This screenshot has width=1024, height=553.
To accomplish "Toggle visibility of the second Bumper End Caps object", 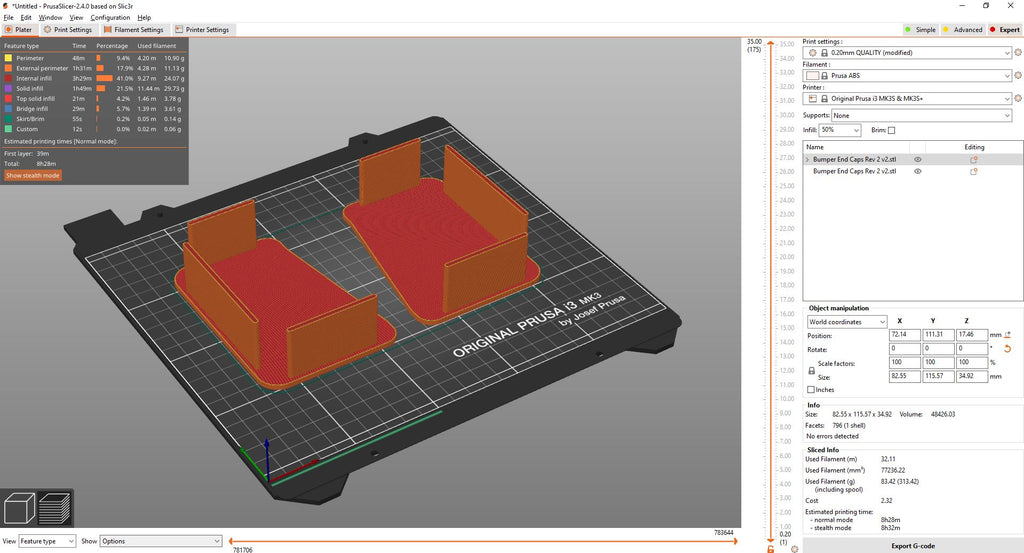I will point(918,171).
